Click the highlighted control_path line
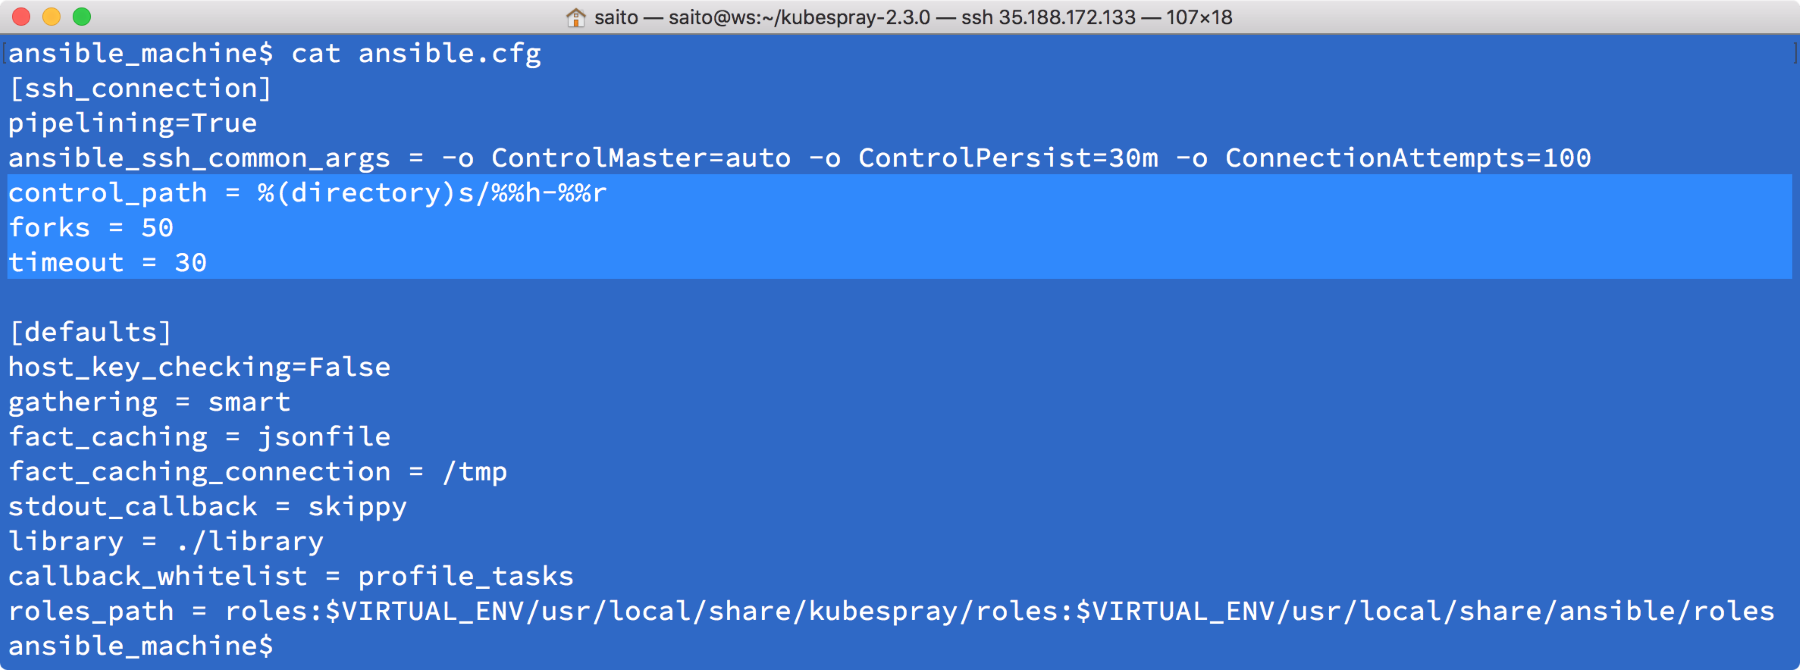1800x670 pixels. click(307, 192)
